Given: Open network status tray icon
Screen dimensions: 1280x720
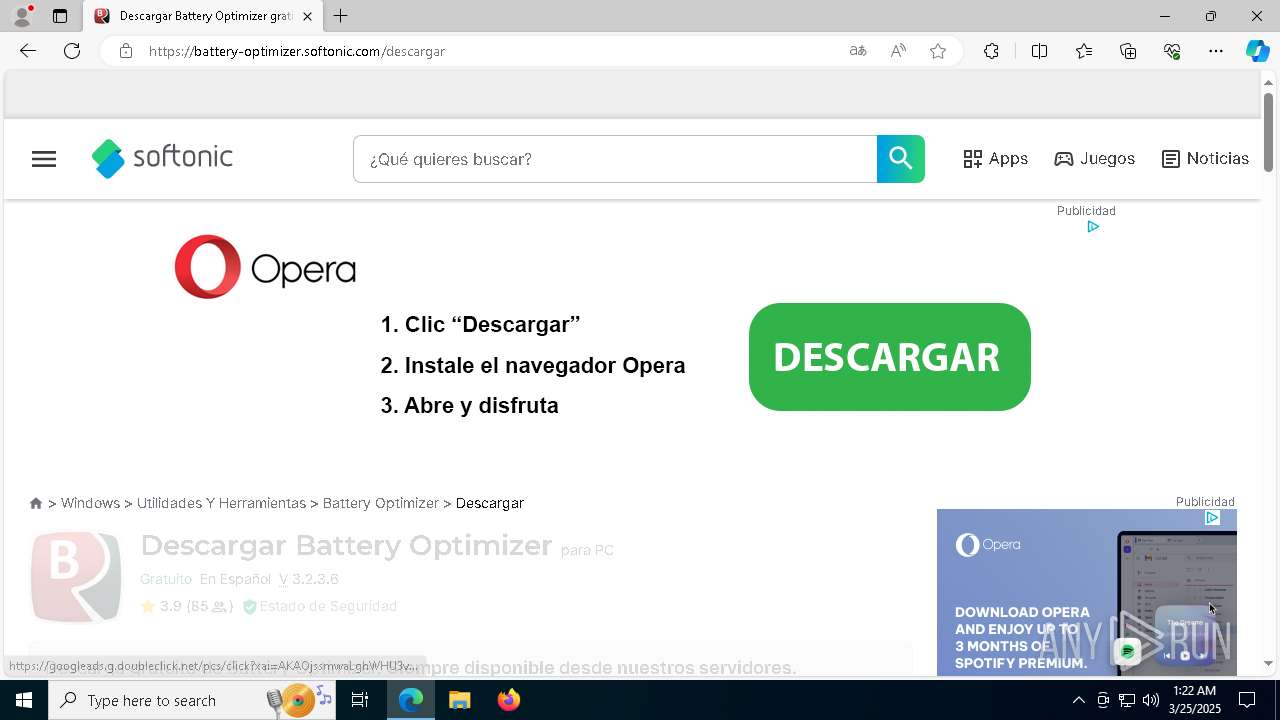Looking at the screenshot, I should click(x=1126, y=700).
